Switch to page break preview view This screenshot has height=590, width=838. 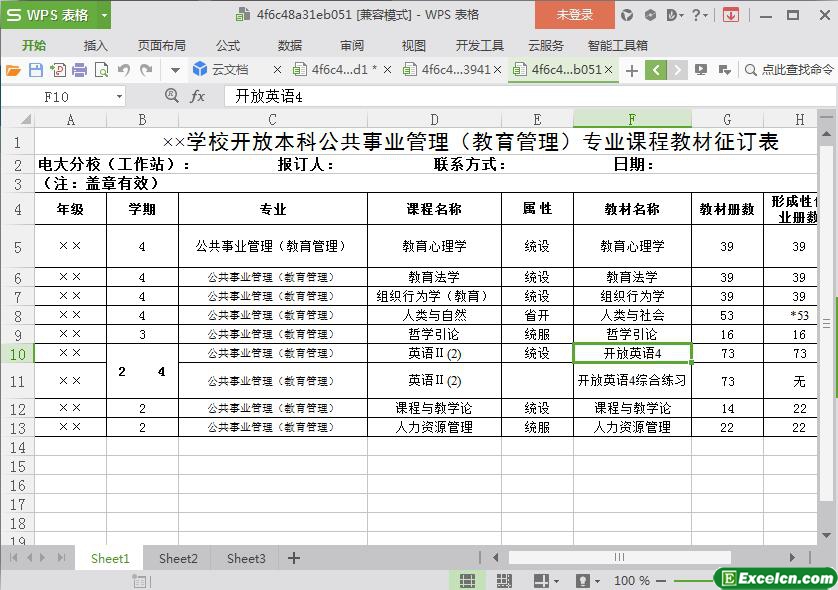click(504, 580)
